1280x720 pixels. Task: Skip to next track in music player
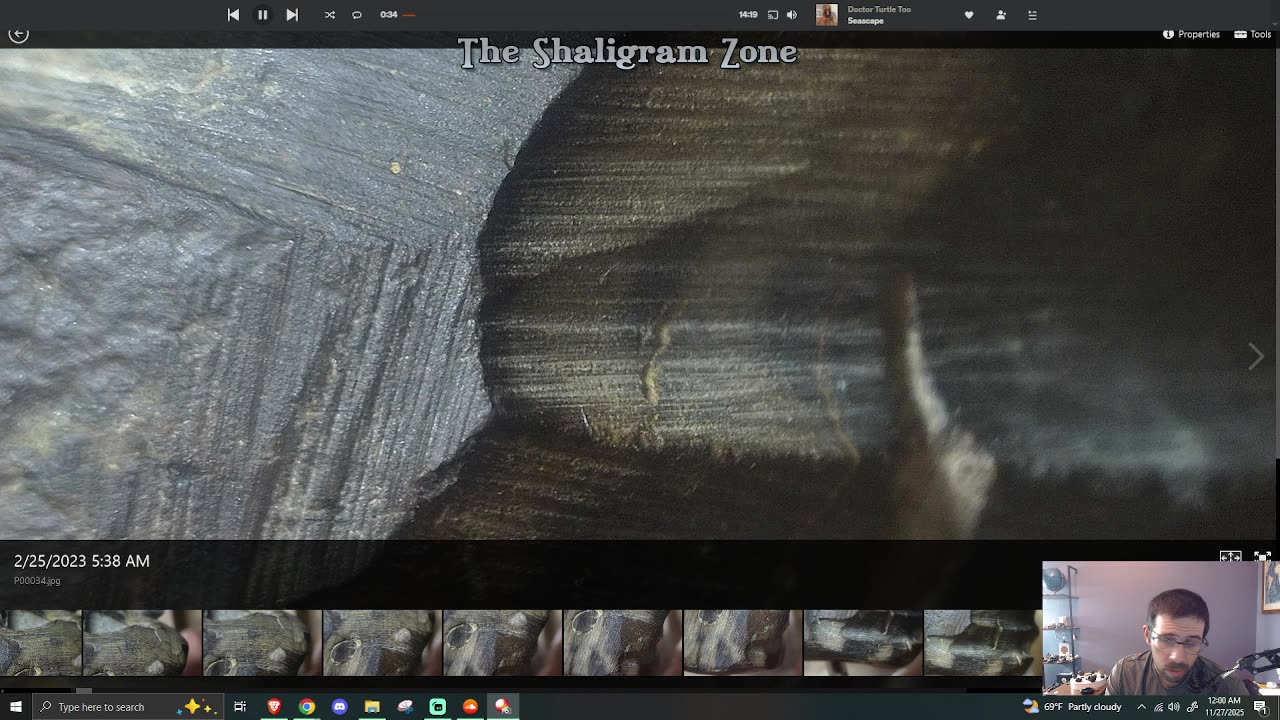292,15
